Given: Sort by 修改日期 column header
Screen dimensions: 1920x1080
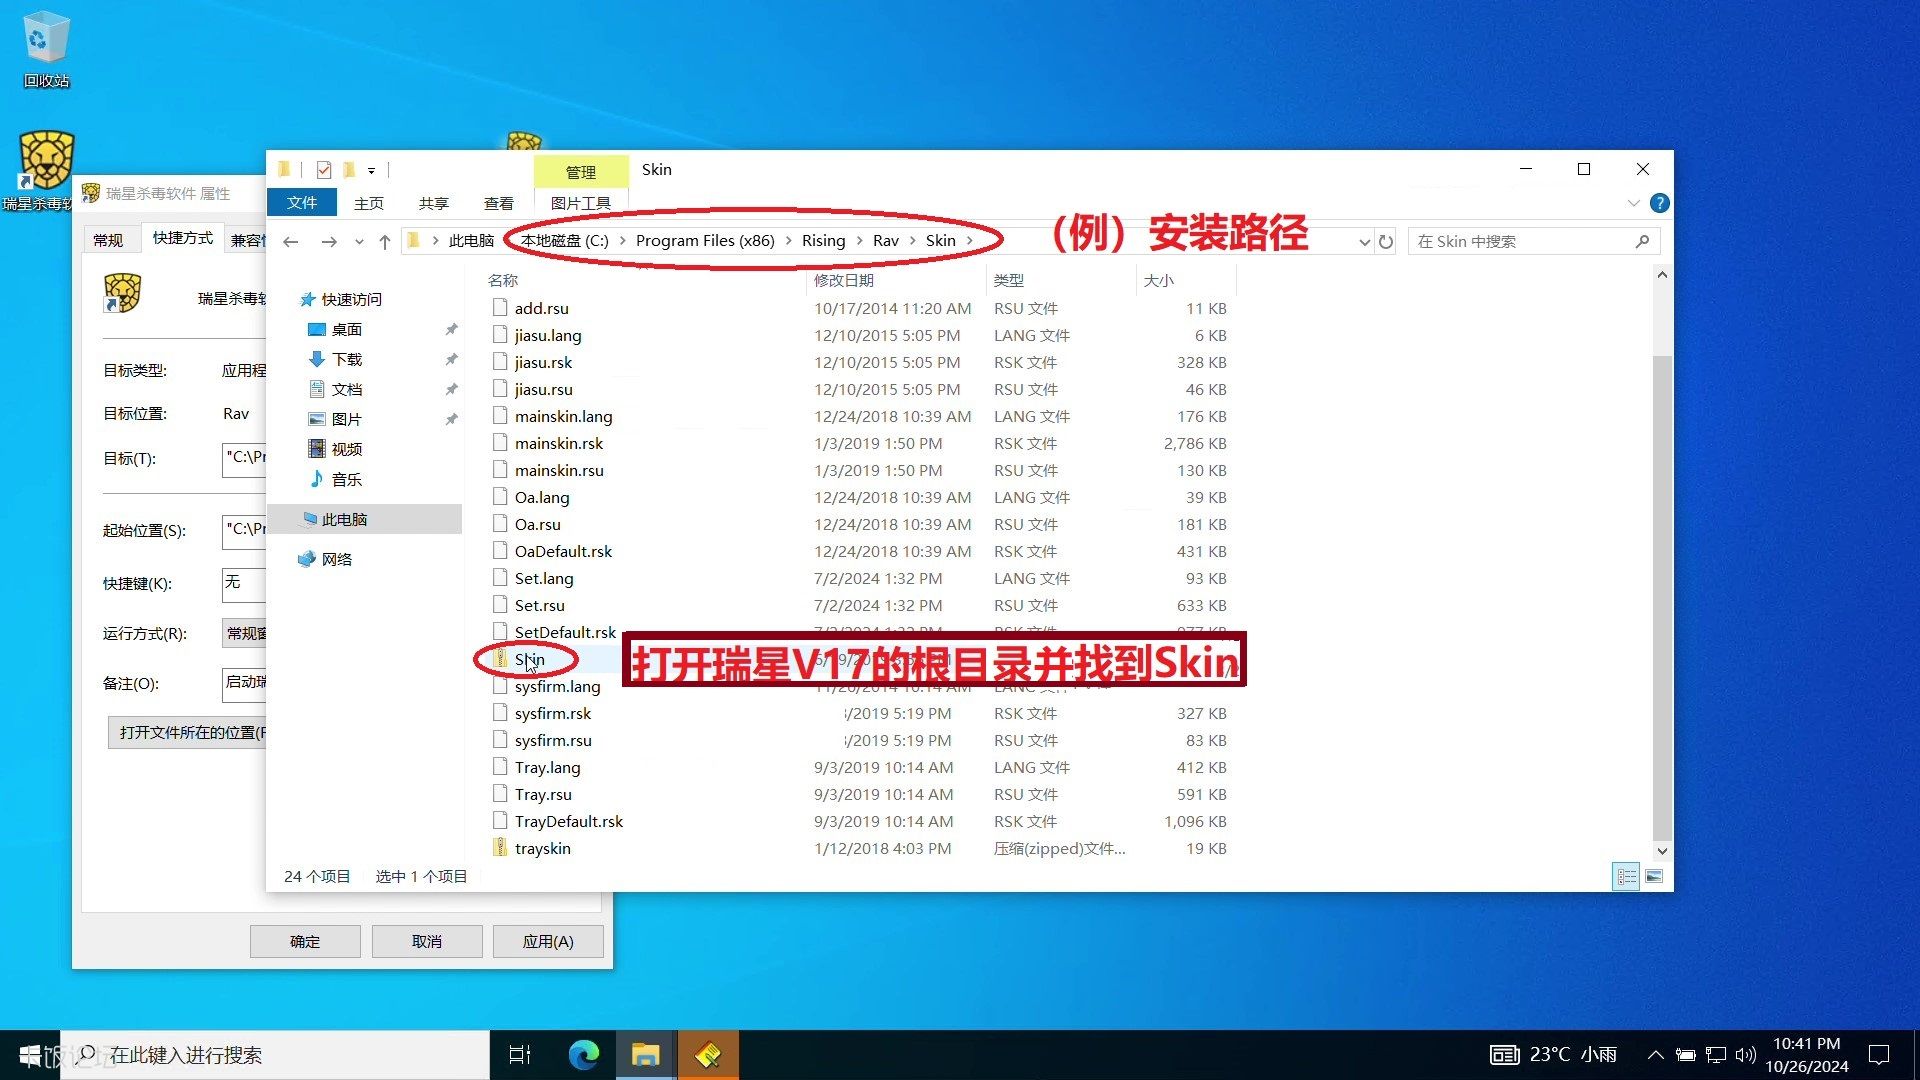Looking at the screenshot, I should coord(844,280).
